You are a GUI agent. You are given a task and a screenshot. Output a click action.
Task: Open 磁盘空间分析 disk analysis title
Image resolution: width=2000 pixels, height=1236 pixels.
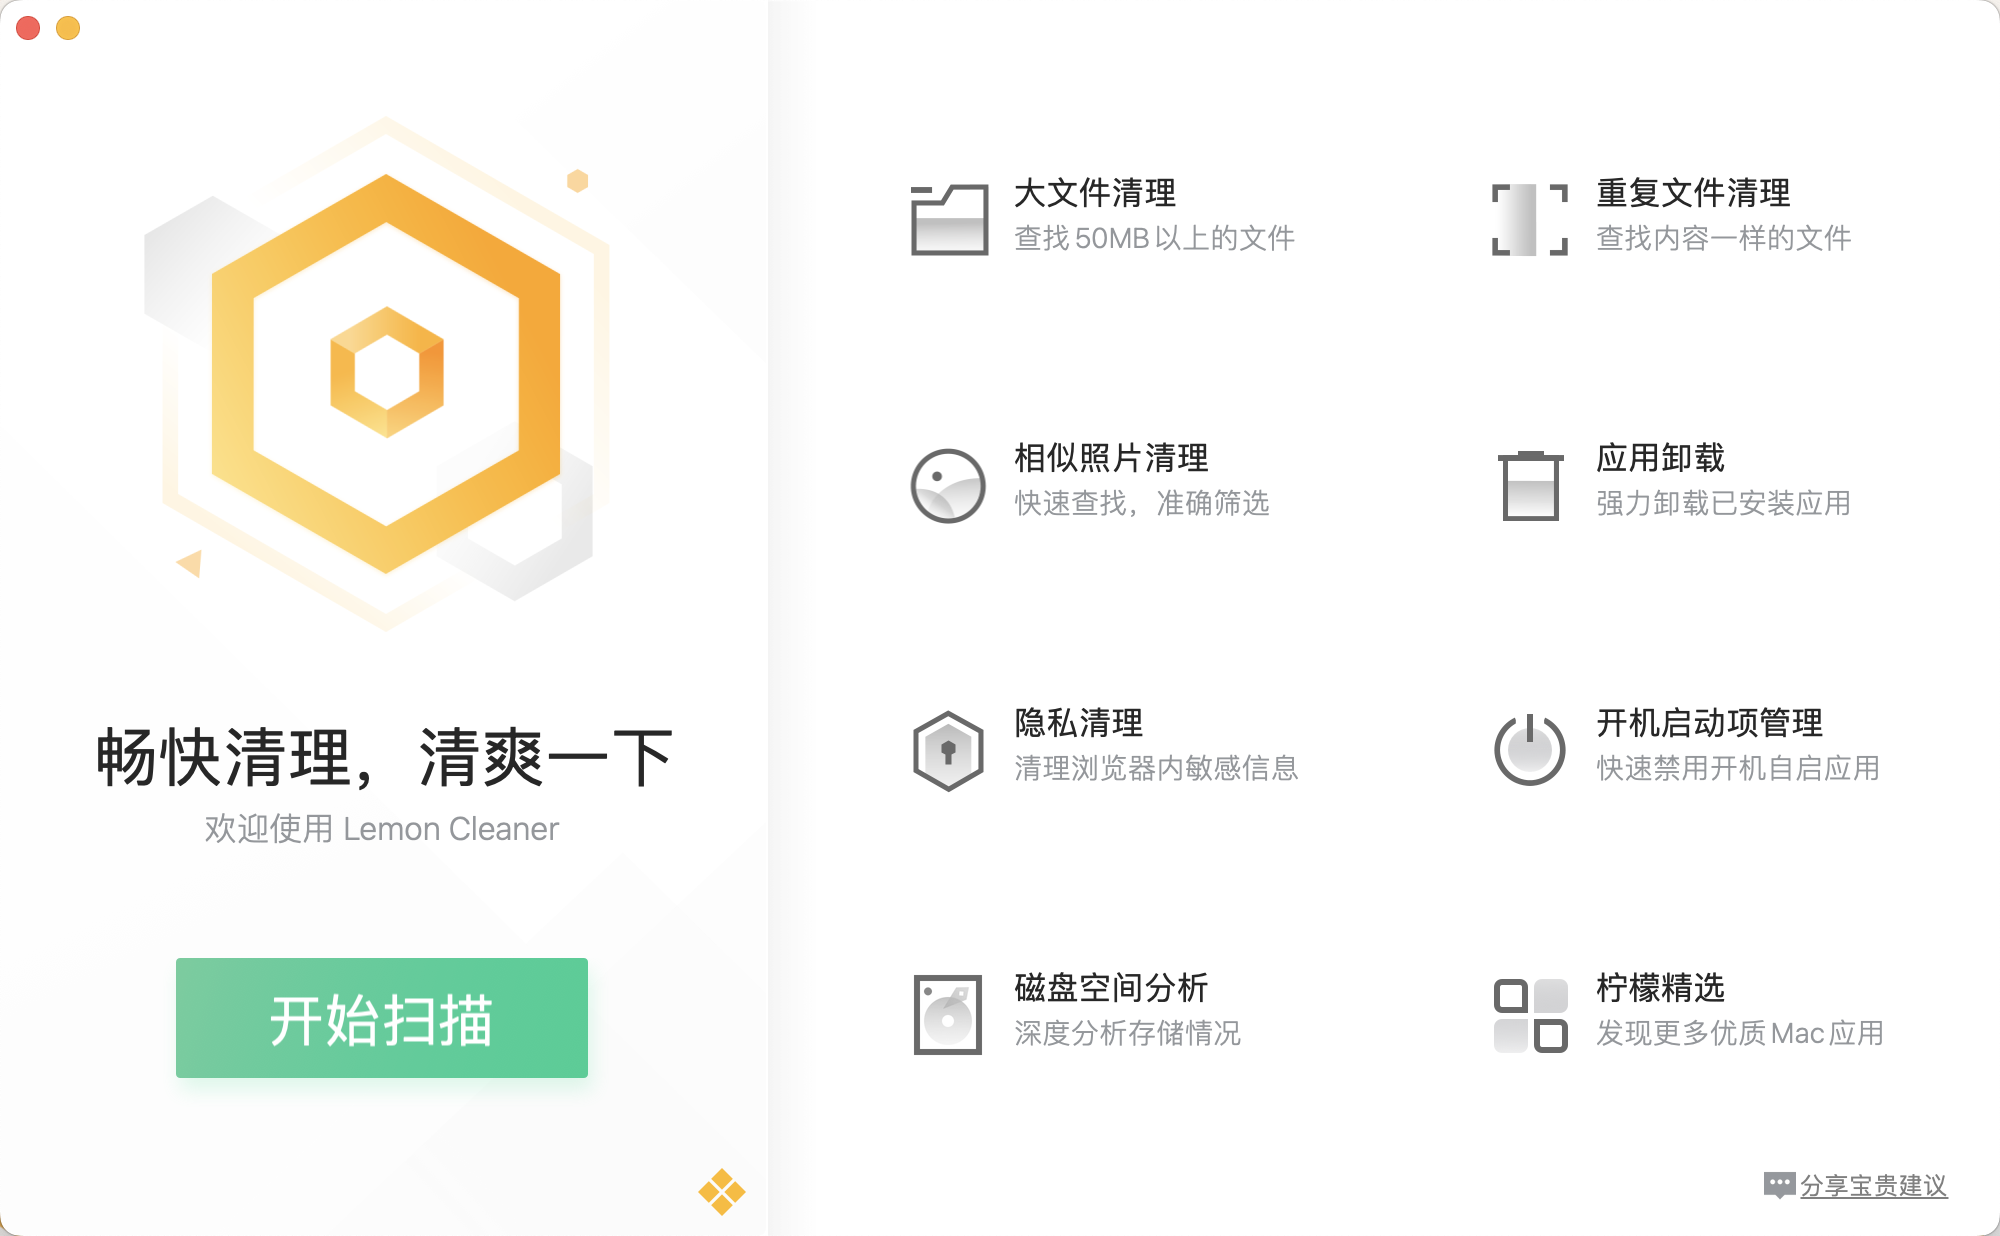tap(1111, 988)
